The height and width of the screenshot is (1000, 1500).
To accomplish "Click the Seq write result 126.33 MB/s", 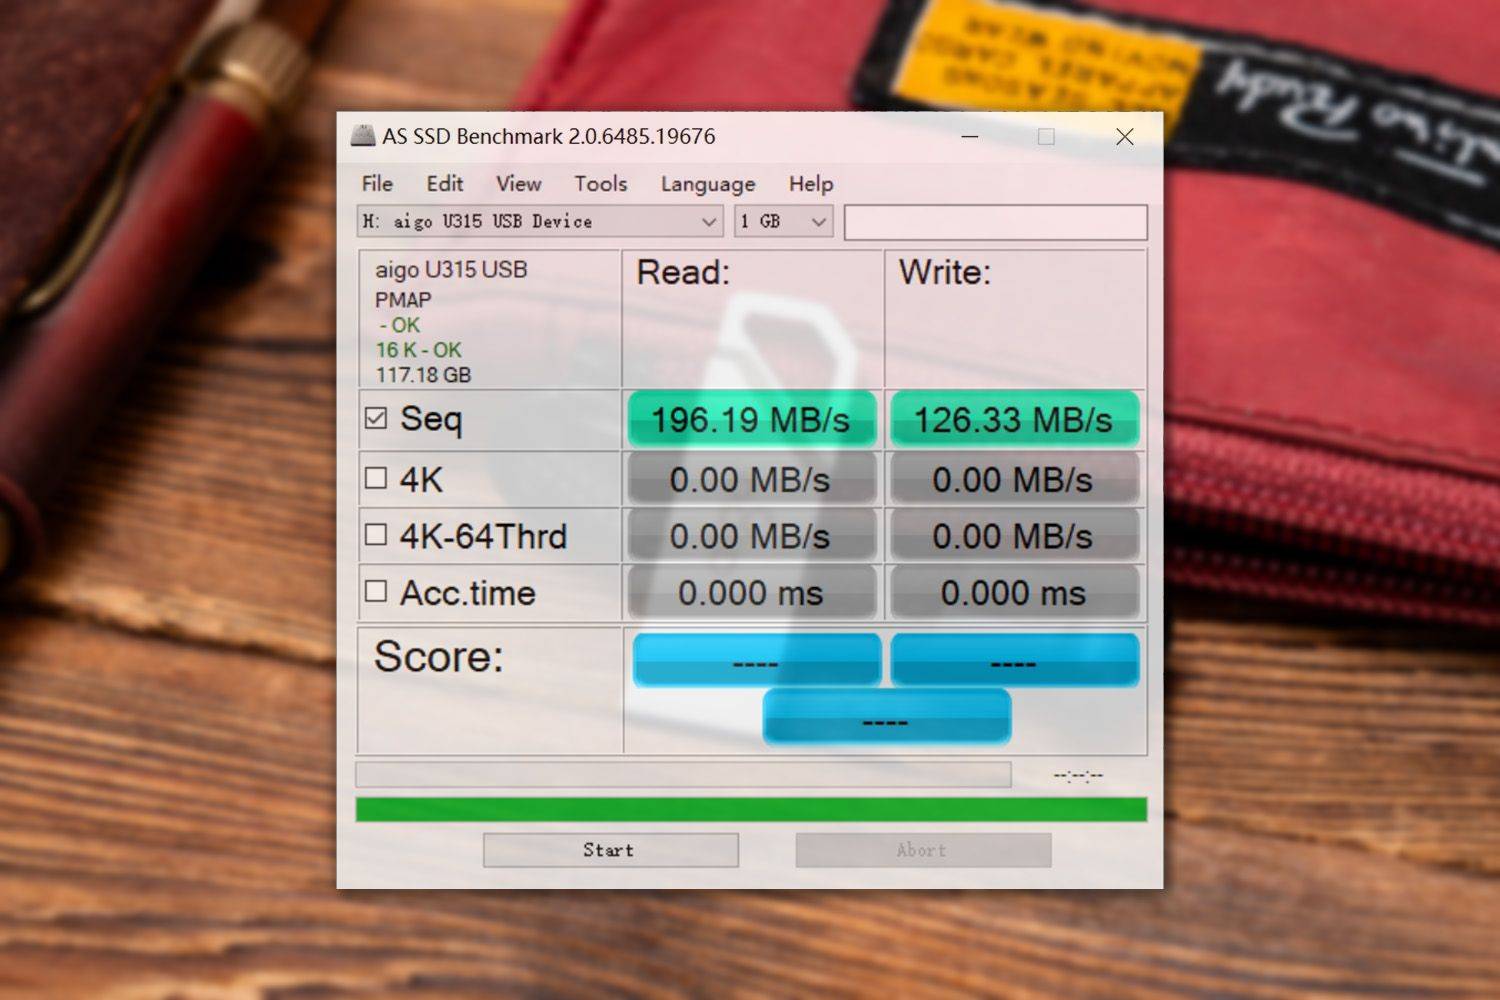I will point(1014,419).
